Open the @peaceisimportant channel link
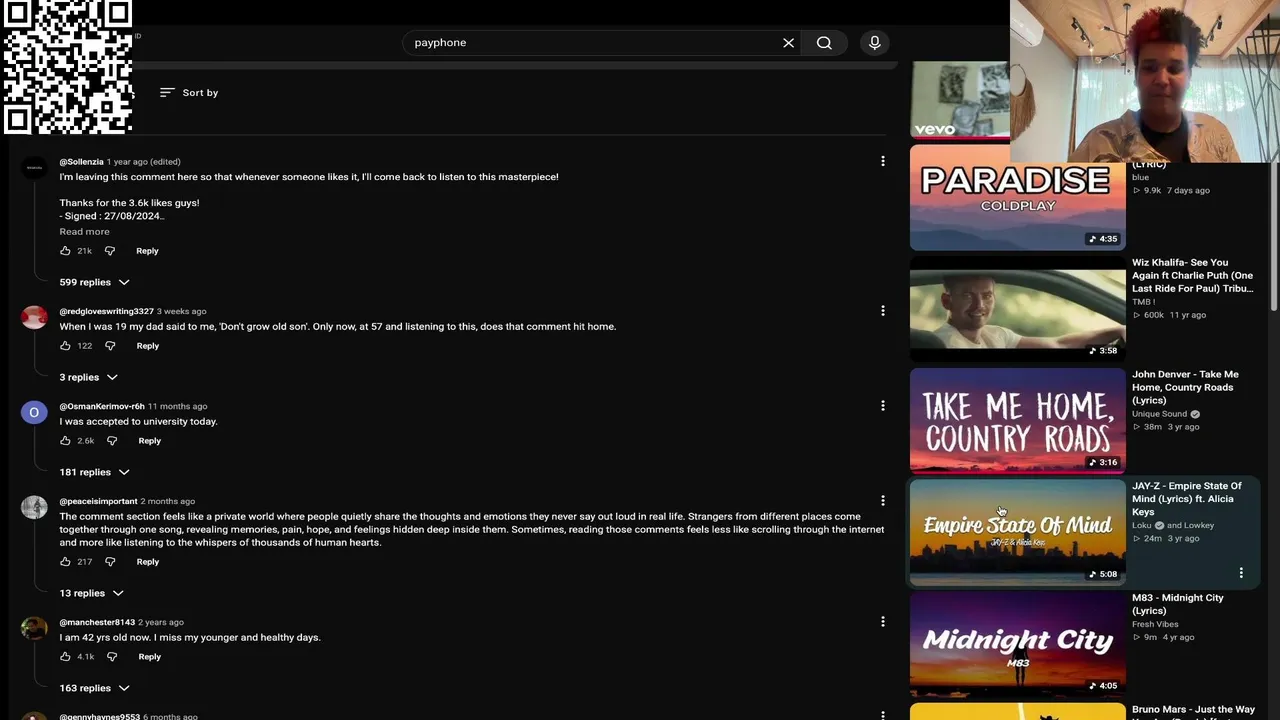 click(98, 502)
